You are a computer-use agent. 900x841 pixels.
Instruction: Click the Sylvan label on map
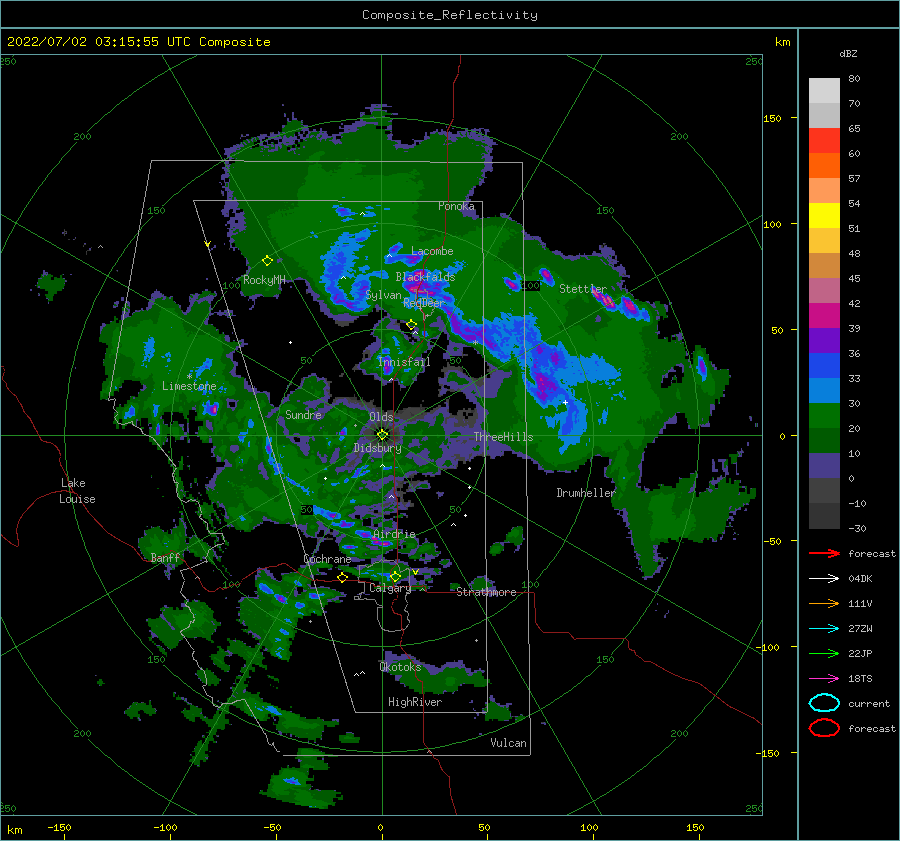pos(383,295)
